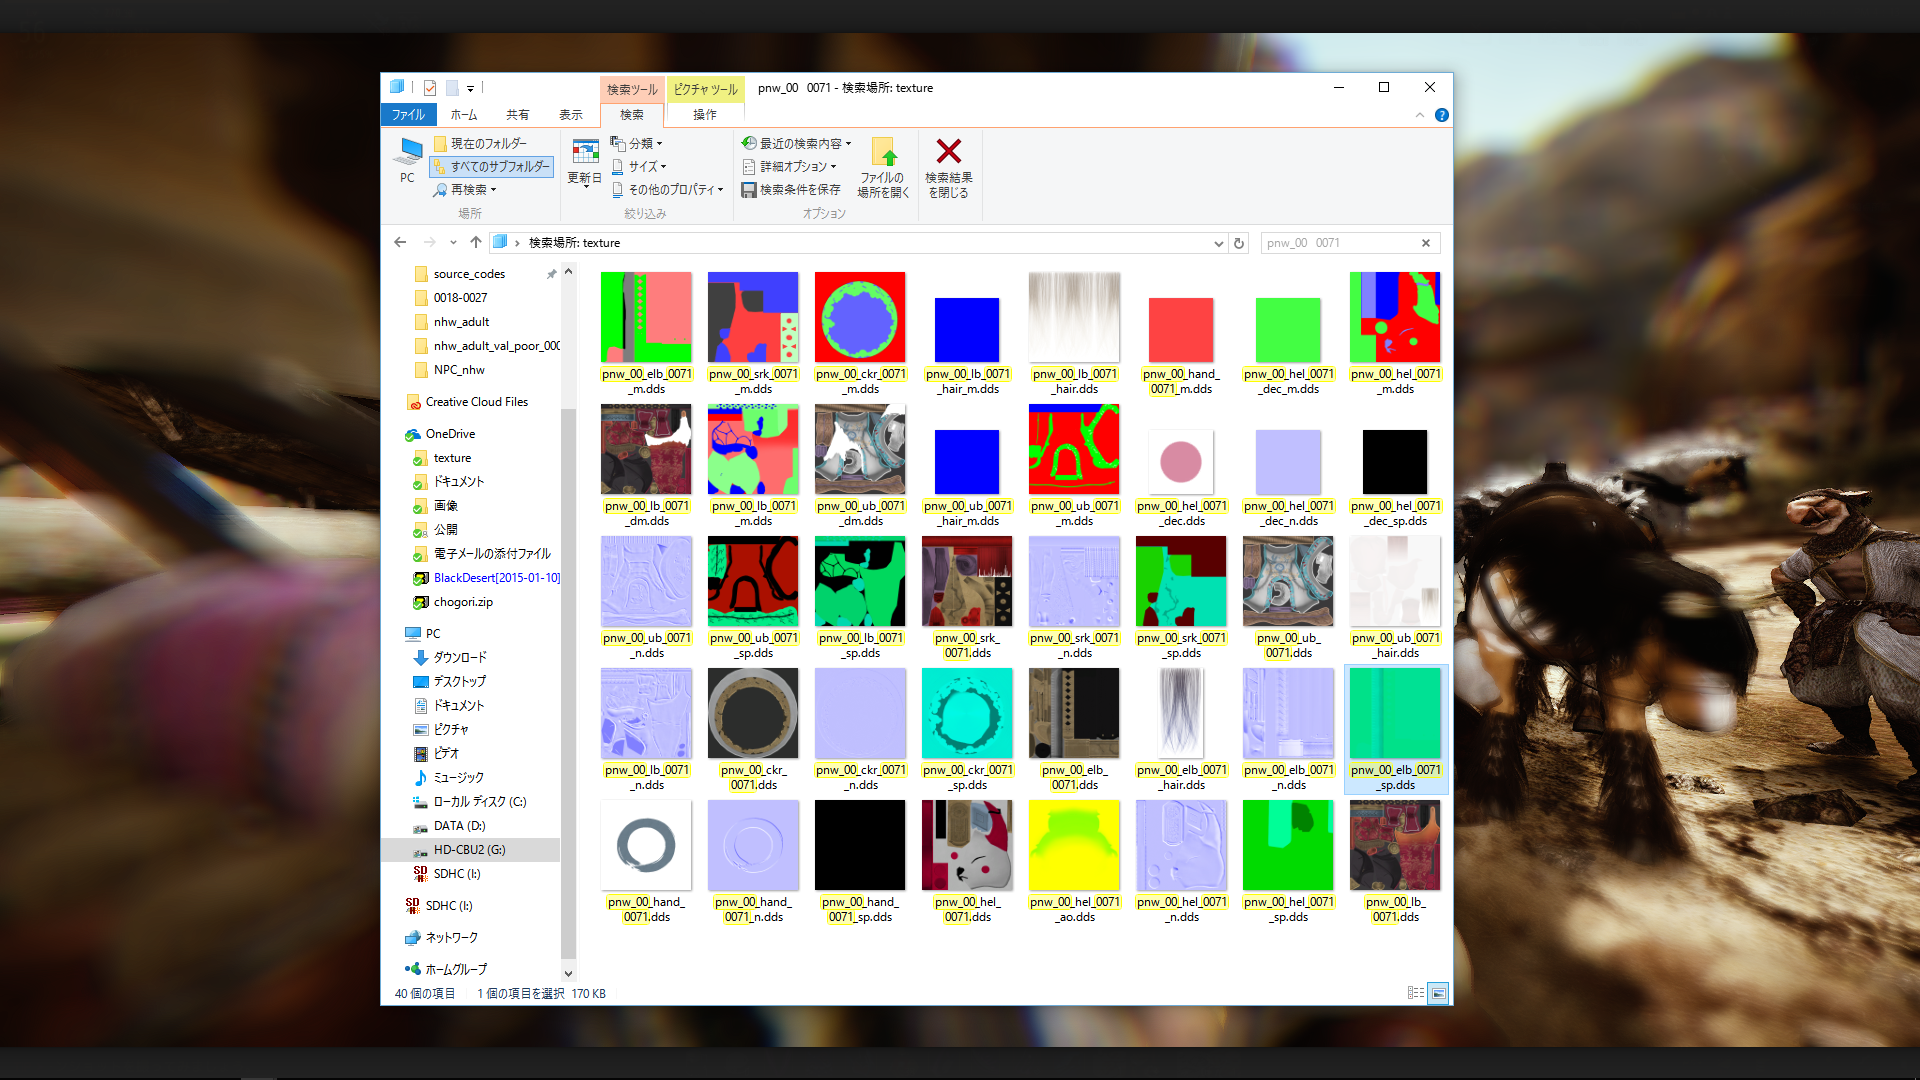The image size is (1920, 1080).
Task: Open ribbon help question mark icon
Action: click(1441, 115)
